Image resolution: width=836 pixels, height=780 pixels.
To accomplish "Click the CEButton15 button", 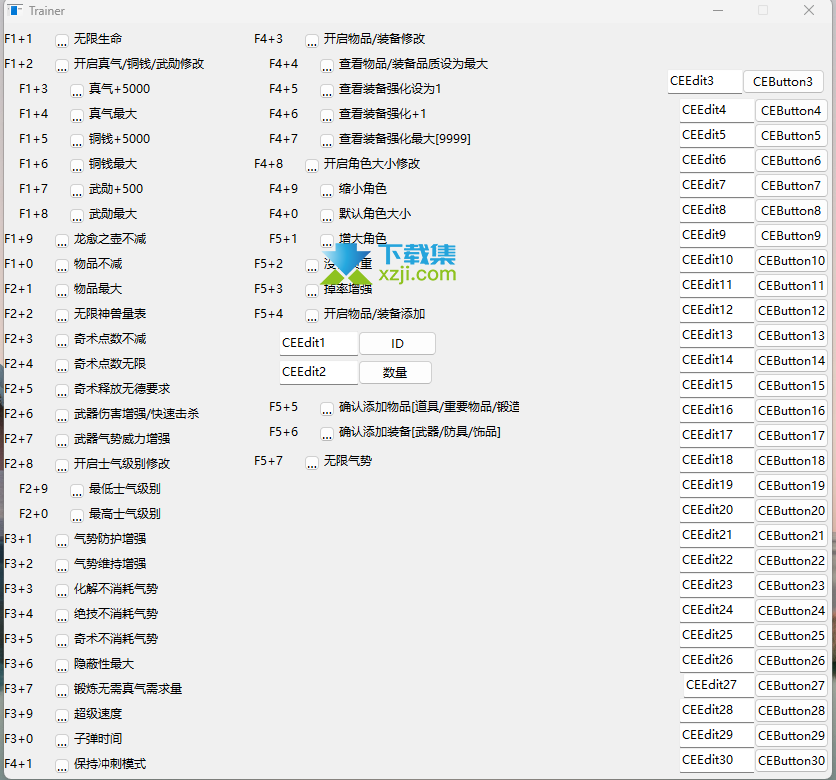I will tap(791, 385).
